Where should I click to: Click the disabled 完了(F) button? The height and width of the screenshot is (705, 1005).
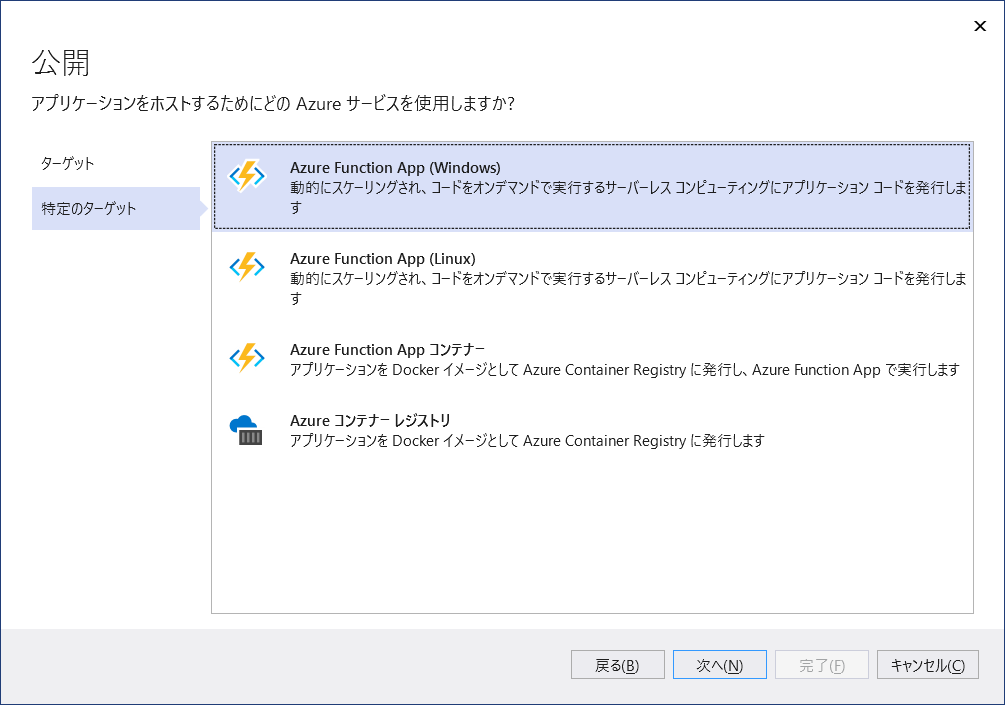tap(822, 665)
